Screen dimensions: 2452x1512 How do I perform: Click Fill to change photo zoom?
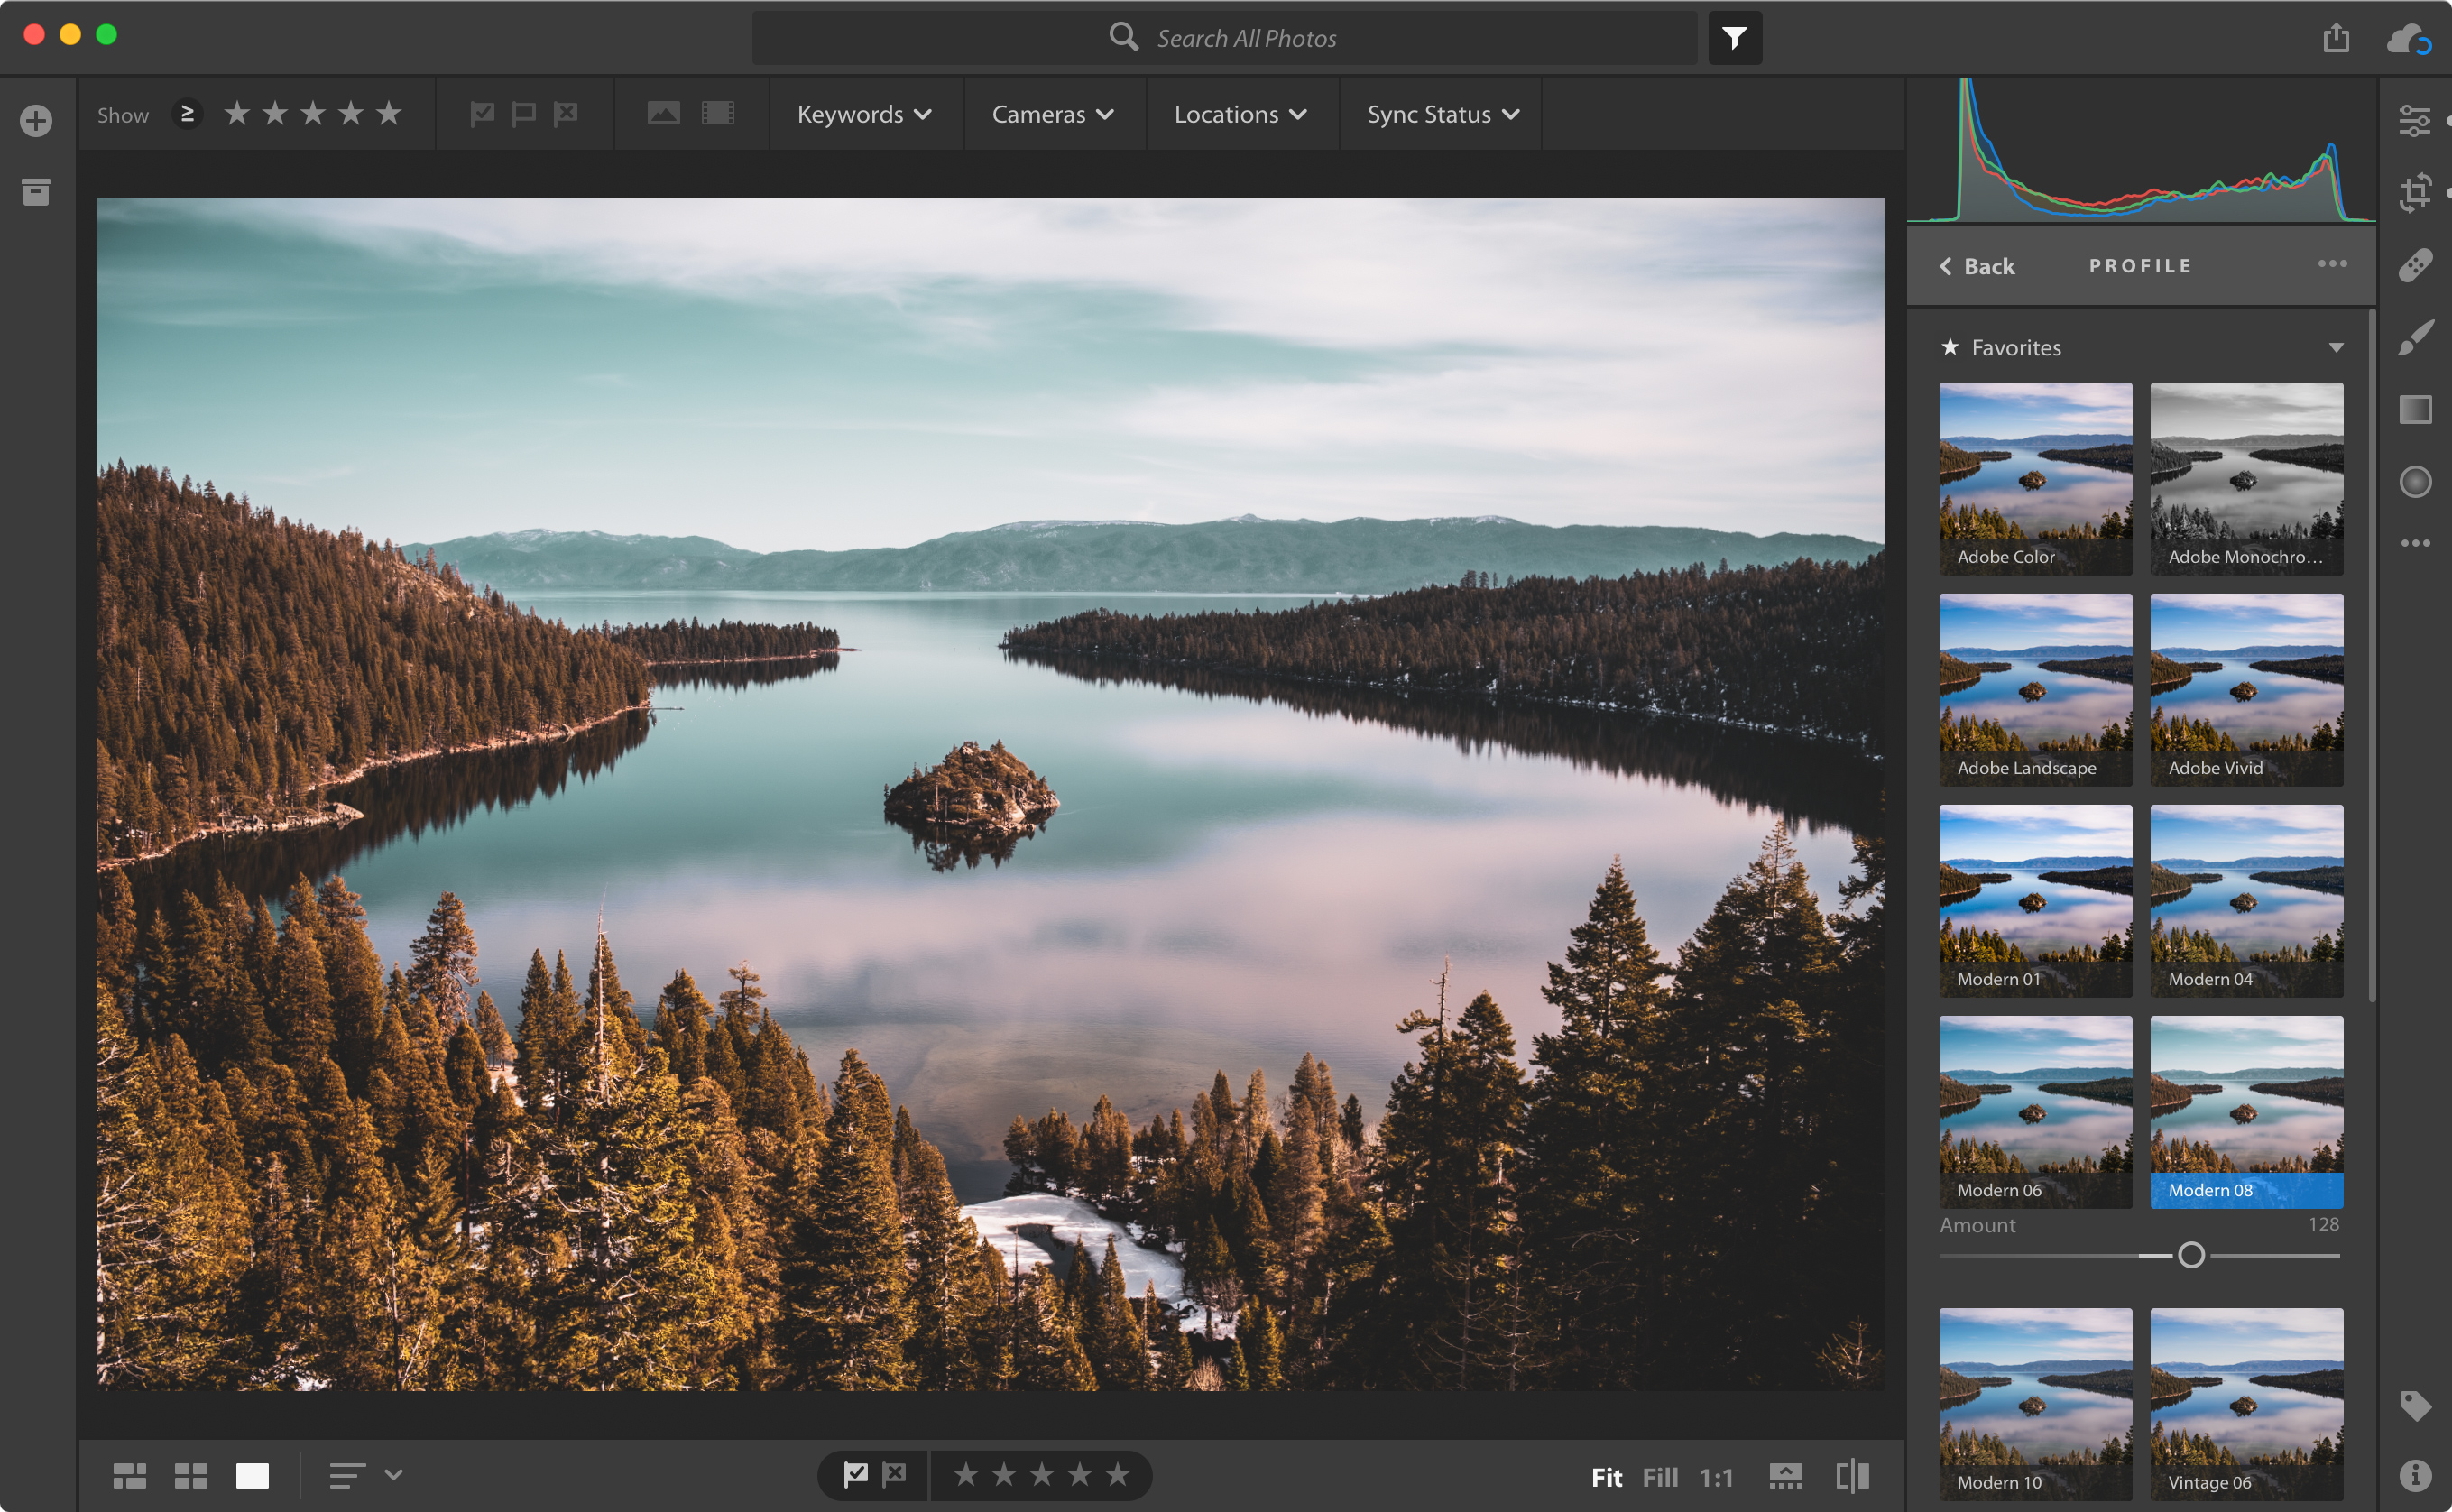1661,1476
